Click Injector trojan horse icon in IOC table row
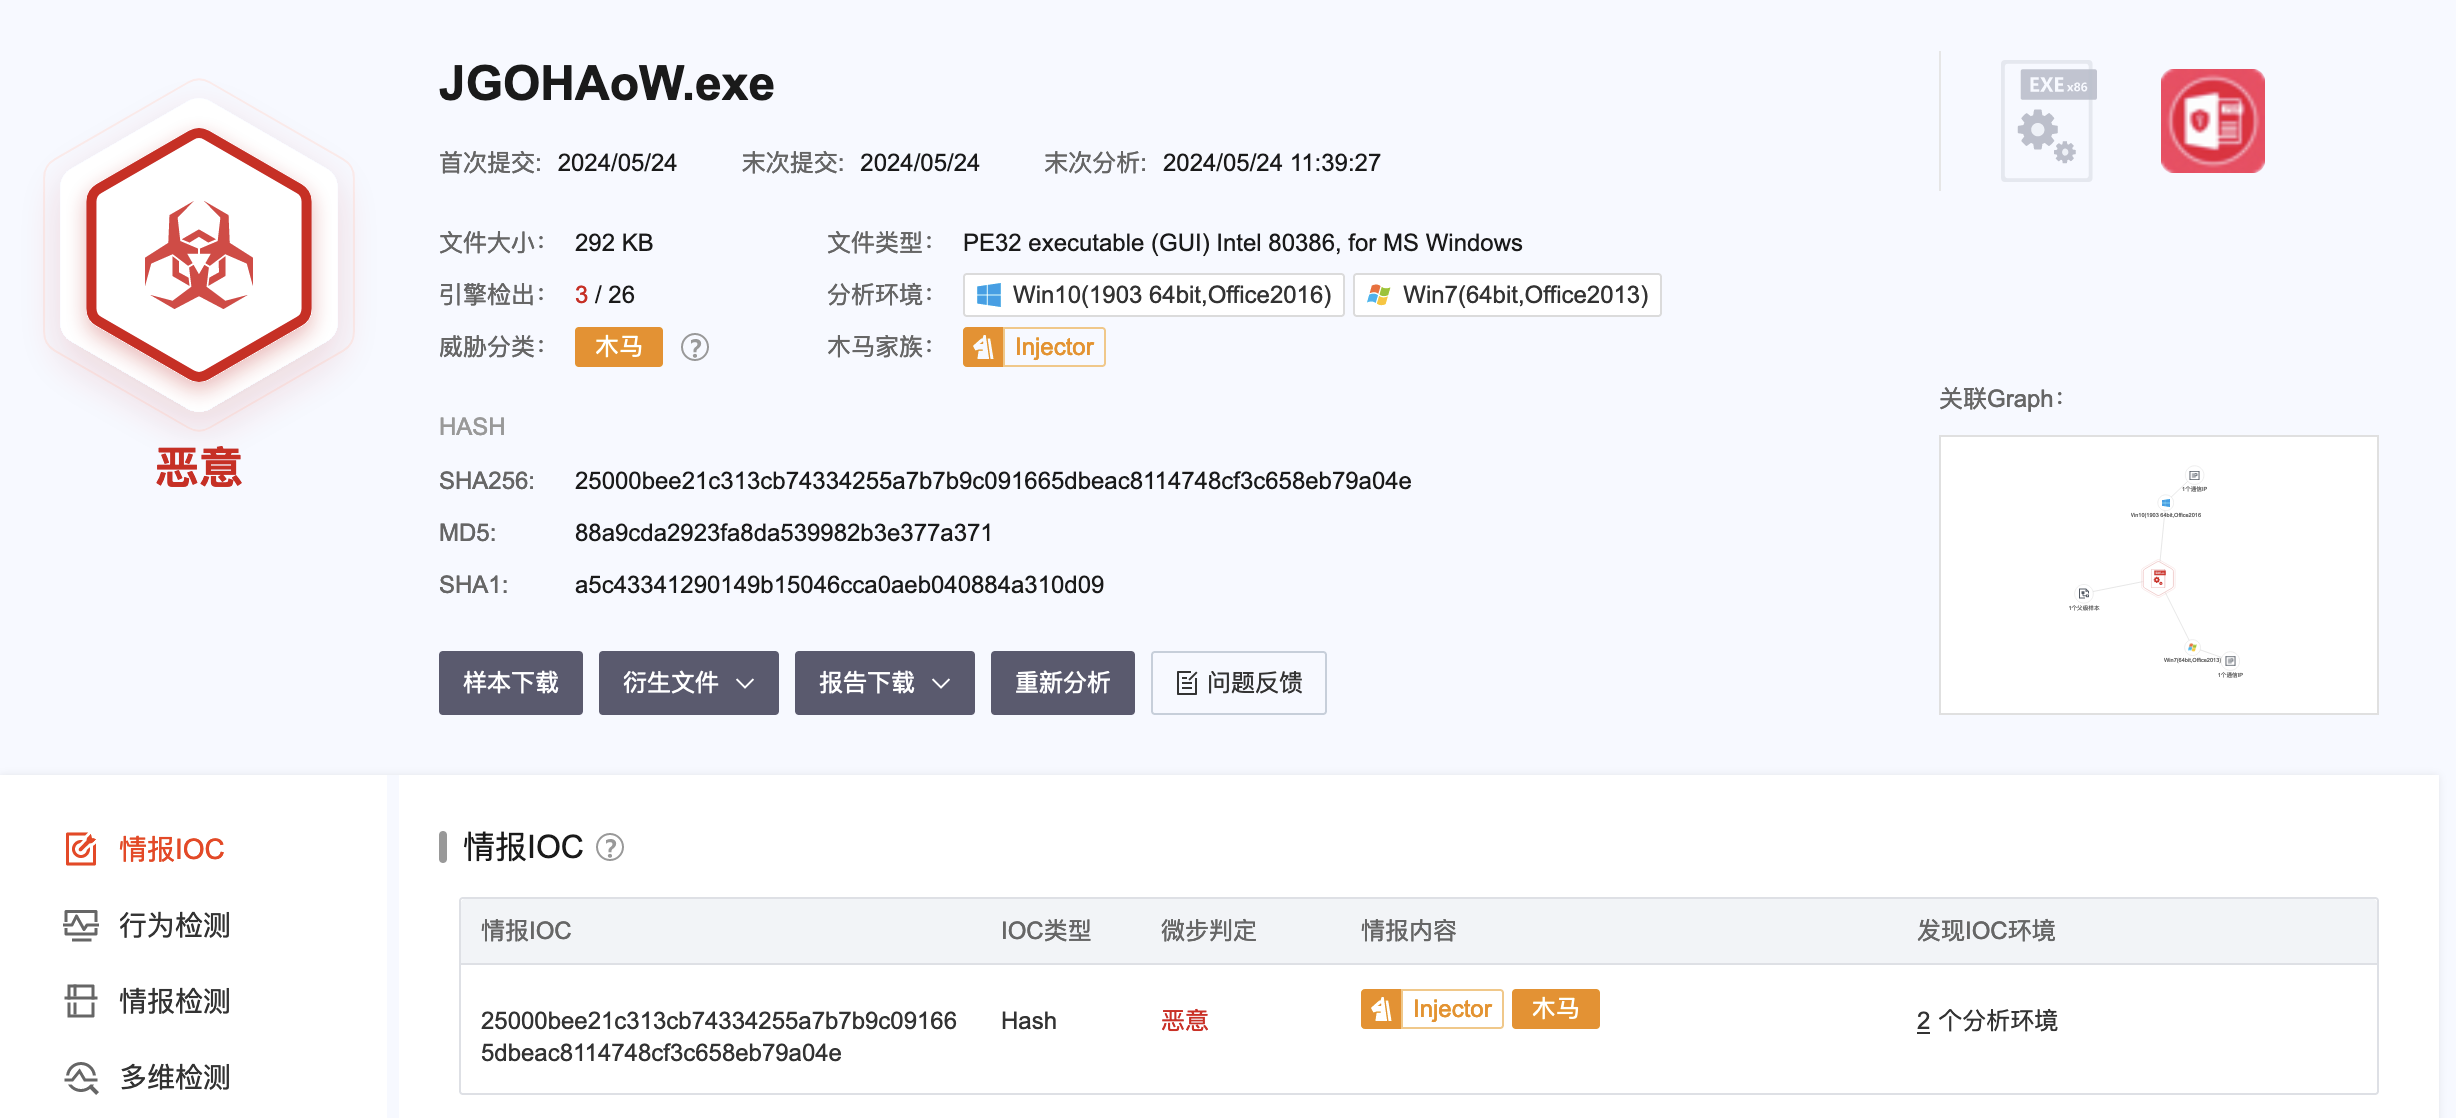 [1381, 1009]
